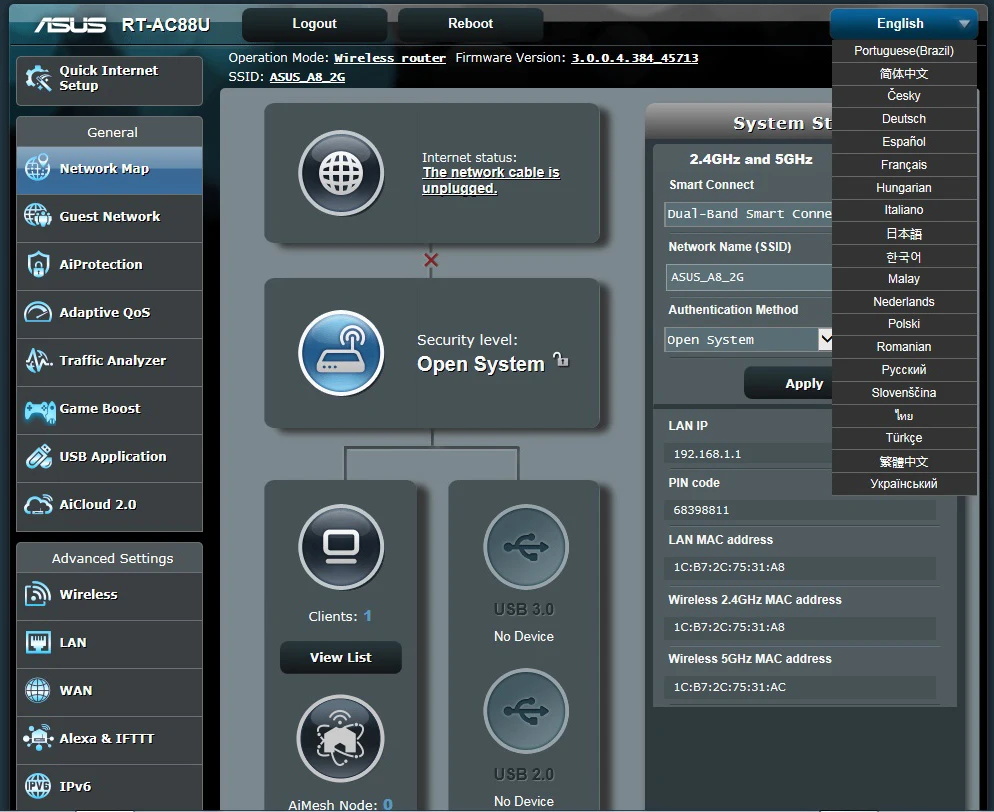Click the Network Name (SSID) input field

[749, 277]
